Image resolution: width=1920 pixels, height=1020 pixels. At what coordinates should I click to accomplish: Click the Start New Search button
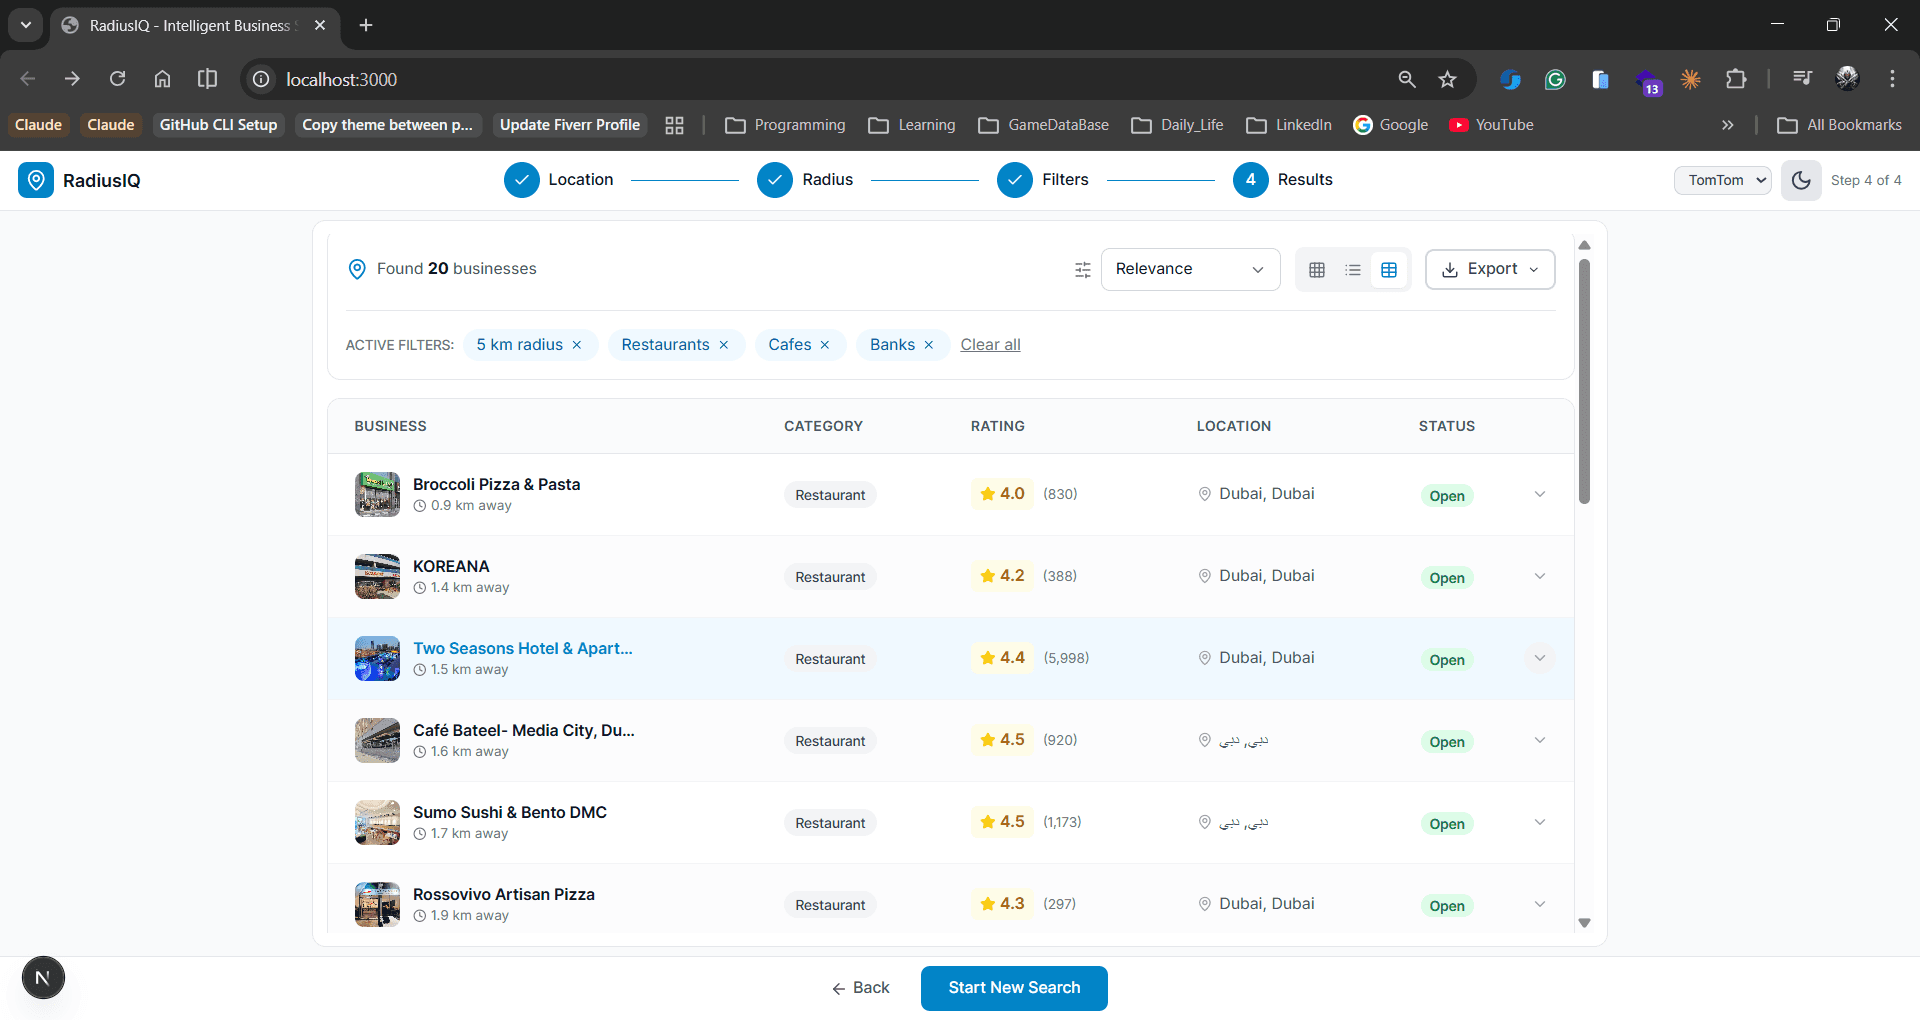[x=1014, y=988]
